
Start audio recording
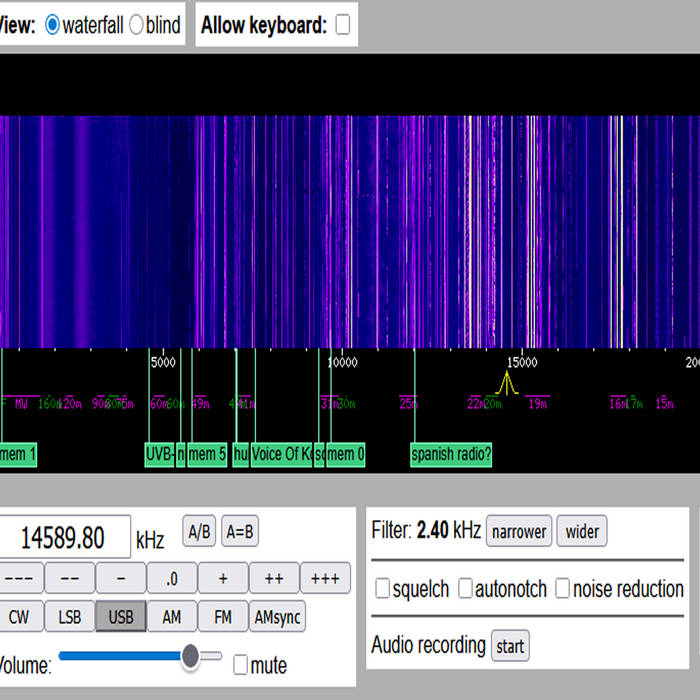[510, 646]
